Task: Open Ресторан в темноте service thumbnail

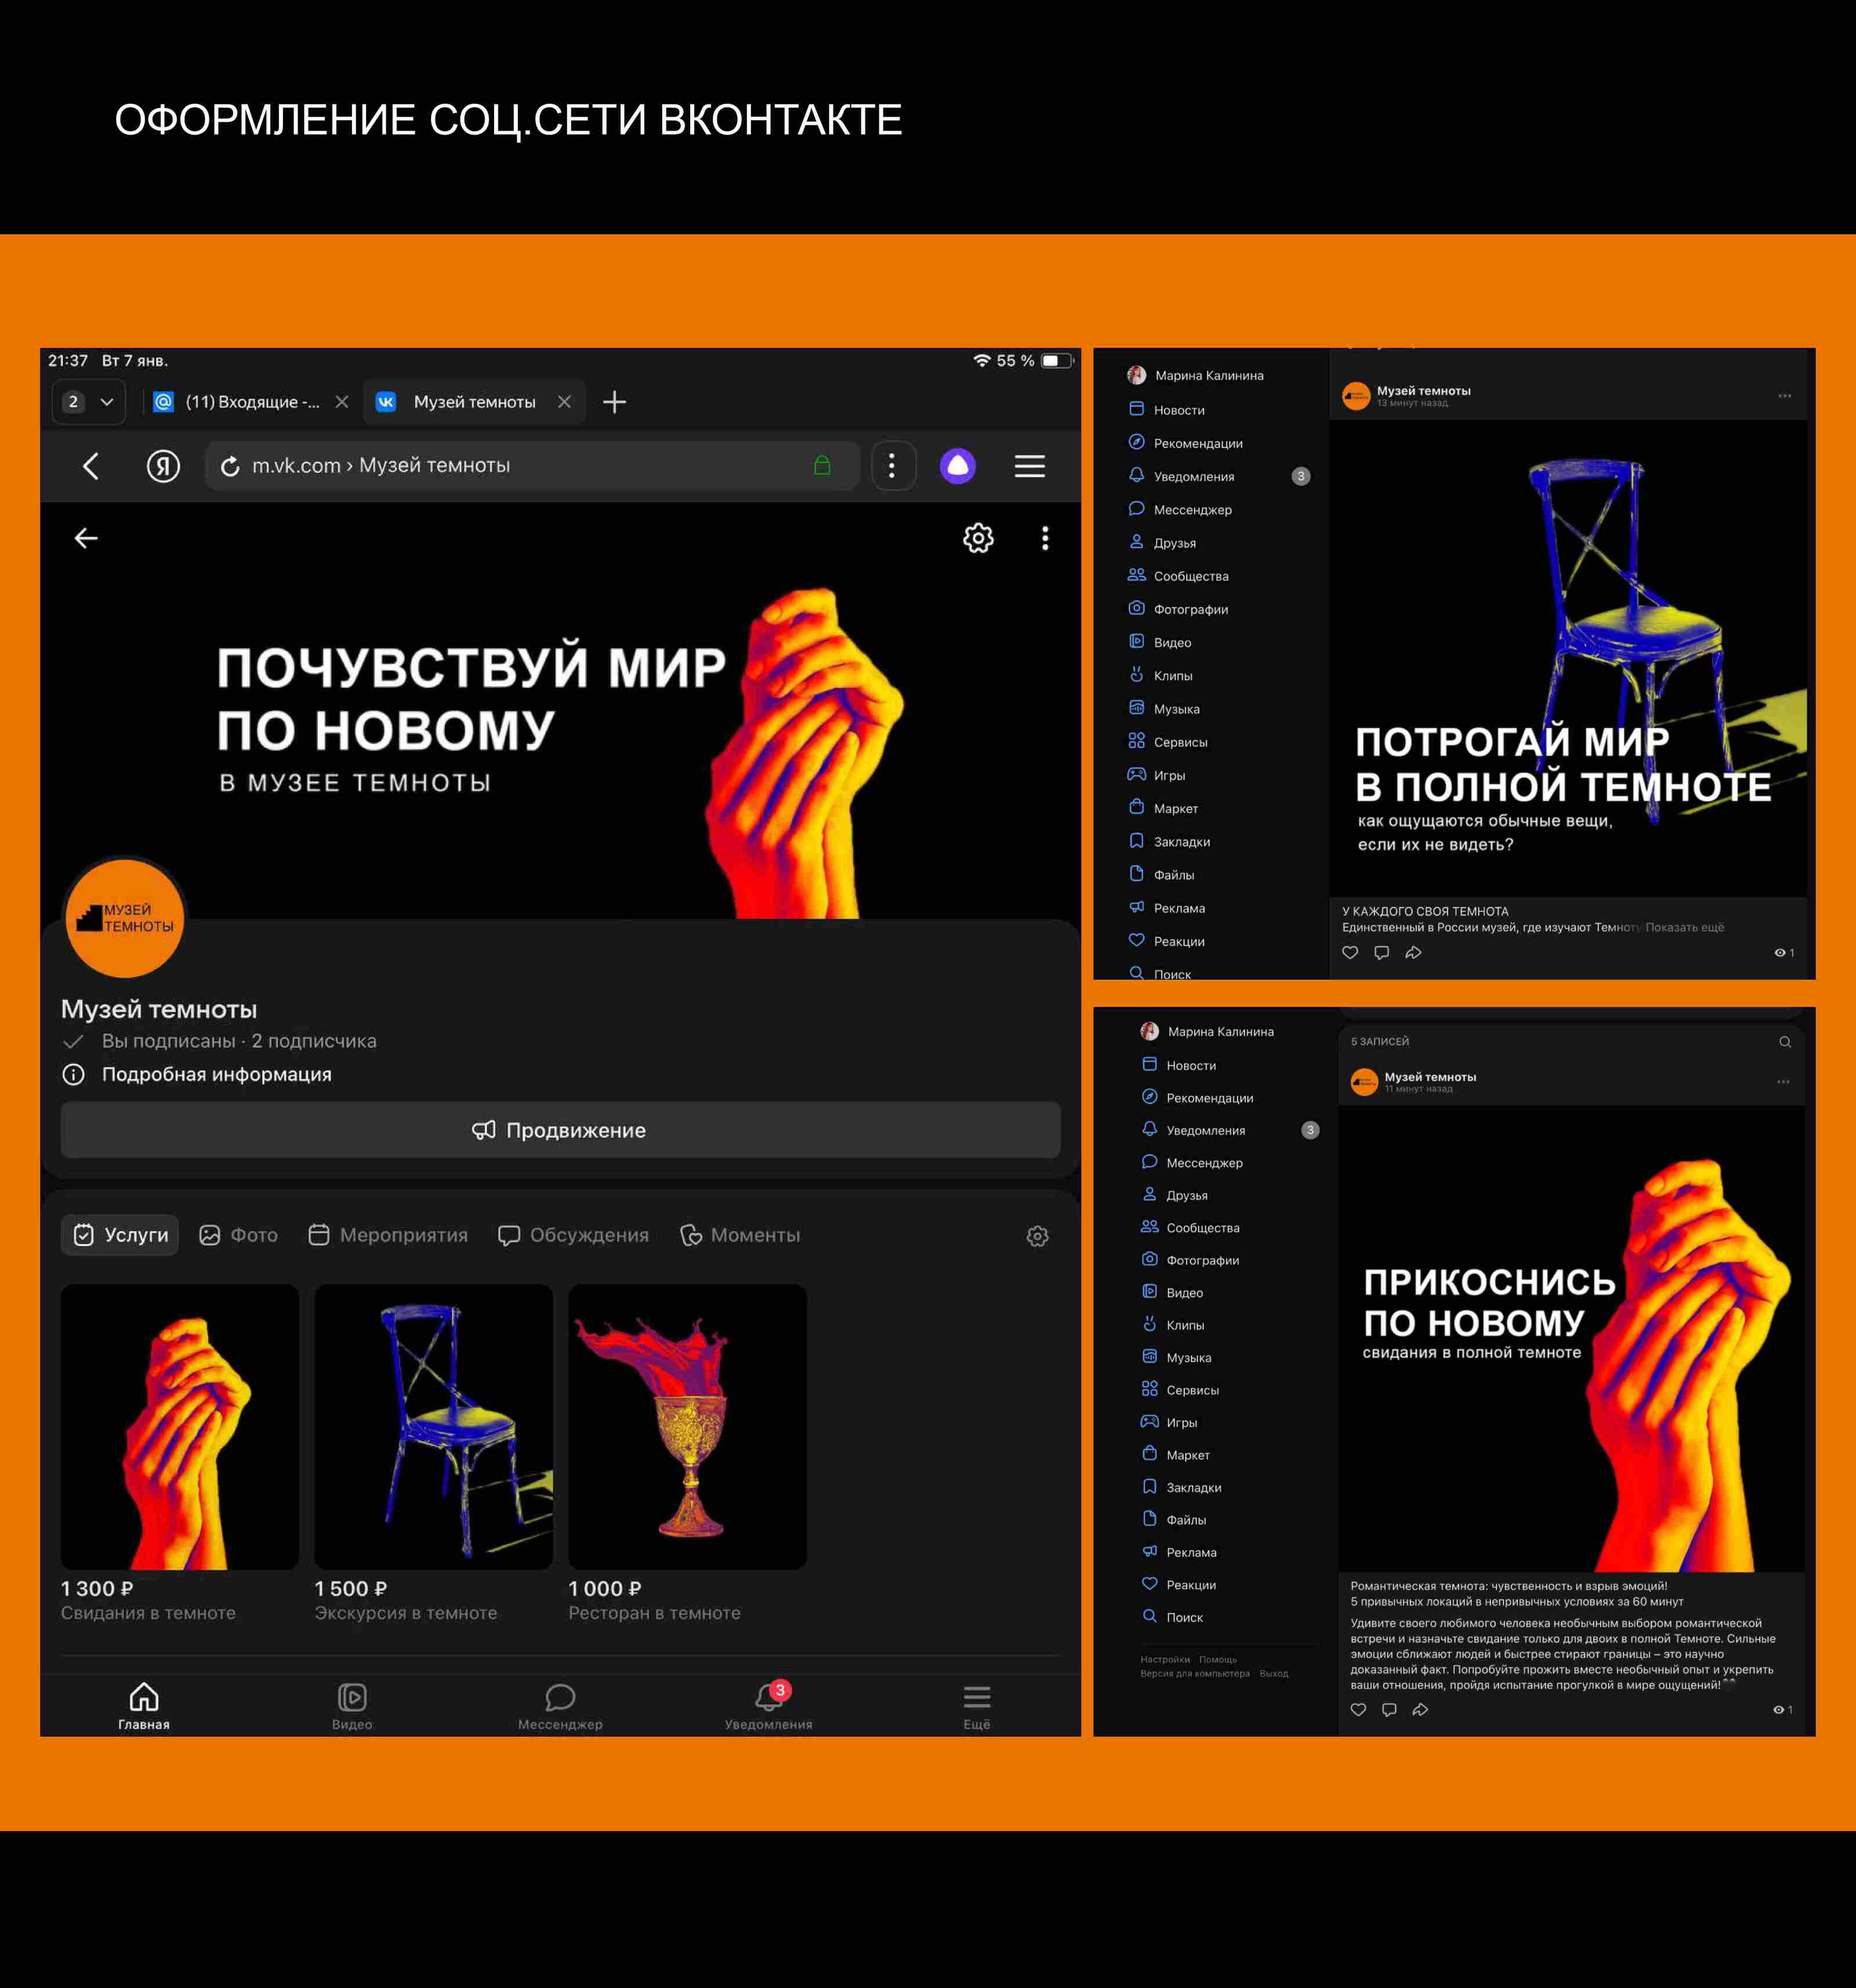Action: coord(687,1426)
